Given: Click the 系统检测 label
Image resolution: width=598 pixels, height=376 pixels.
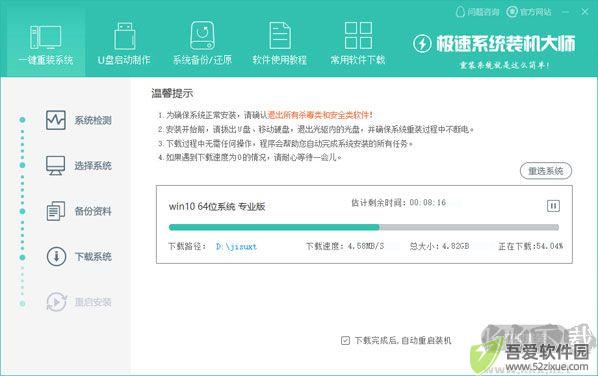Looking at the screenshot, I should pos(93,121).
